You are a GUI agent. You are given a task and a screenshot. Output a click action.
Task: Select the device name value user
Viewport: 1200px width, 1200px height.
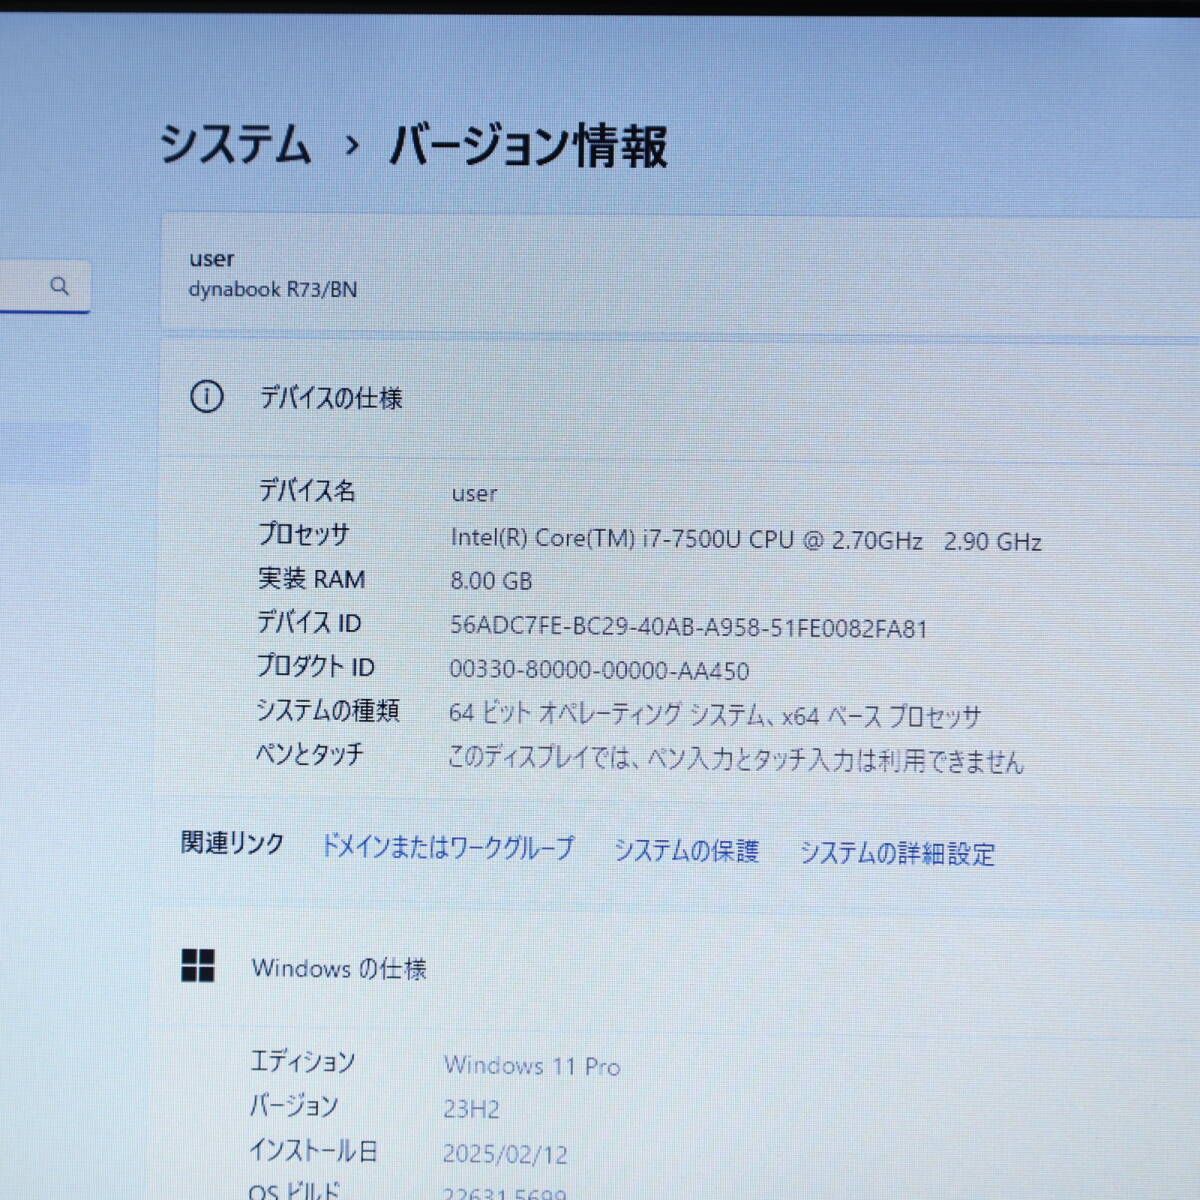pyautogui.click(x=474, y=494)
